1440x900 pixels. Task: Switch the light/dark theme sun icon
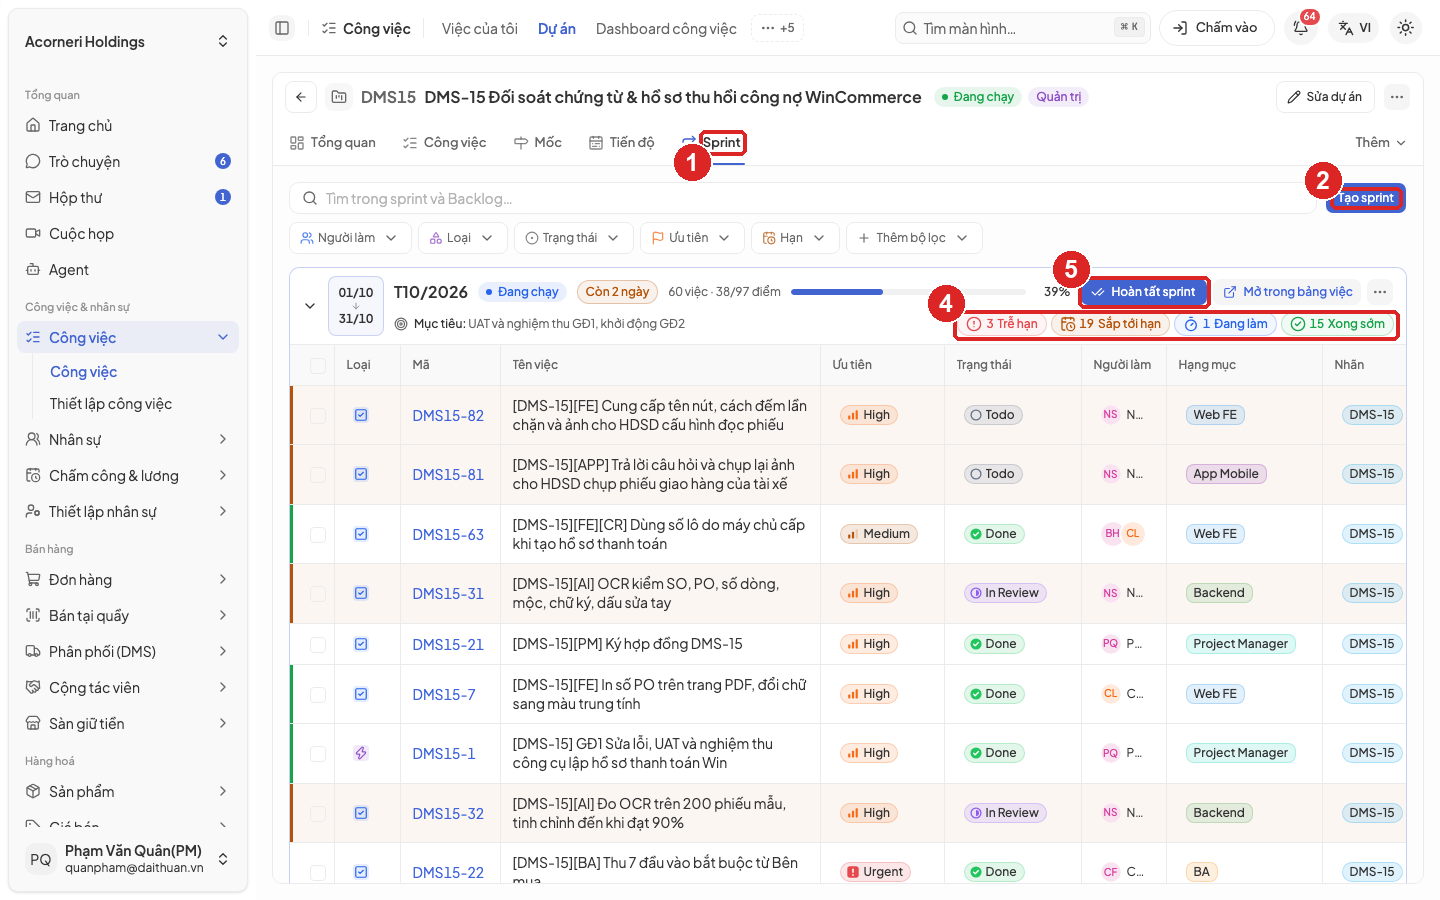click(x=1405, y=28)
